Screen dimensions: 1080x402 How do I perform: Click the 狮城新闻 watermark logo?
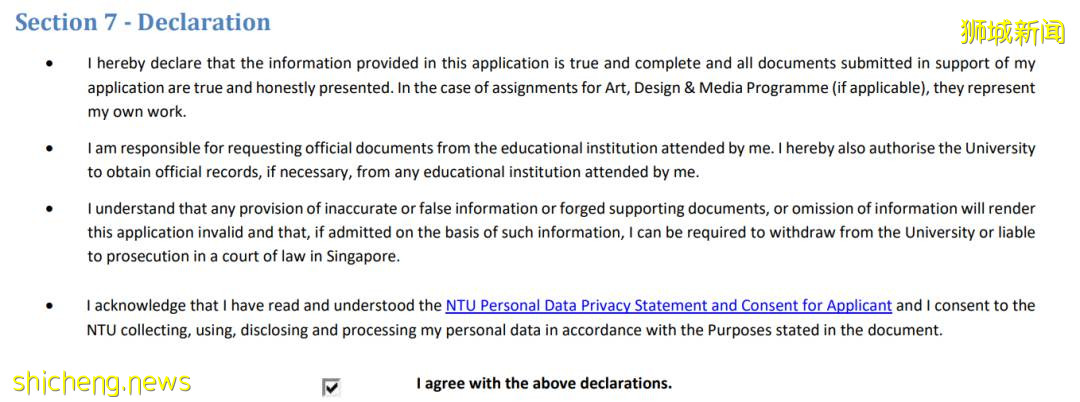coord(1012,33)
